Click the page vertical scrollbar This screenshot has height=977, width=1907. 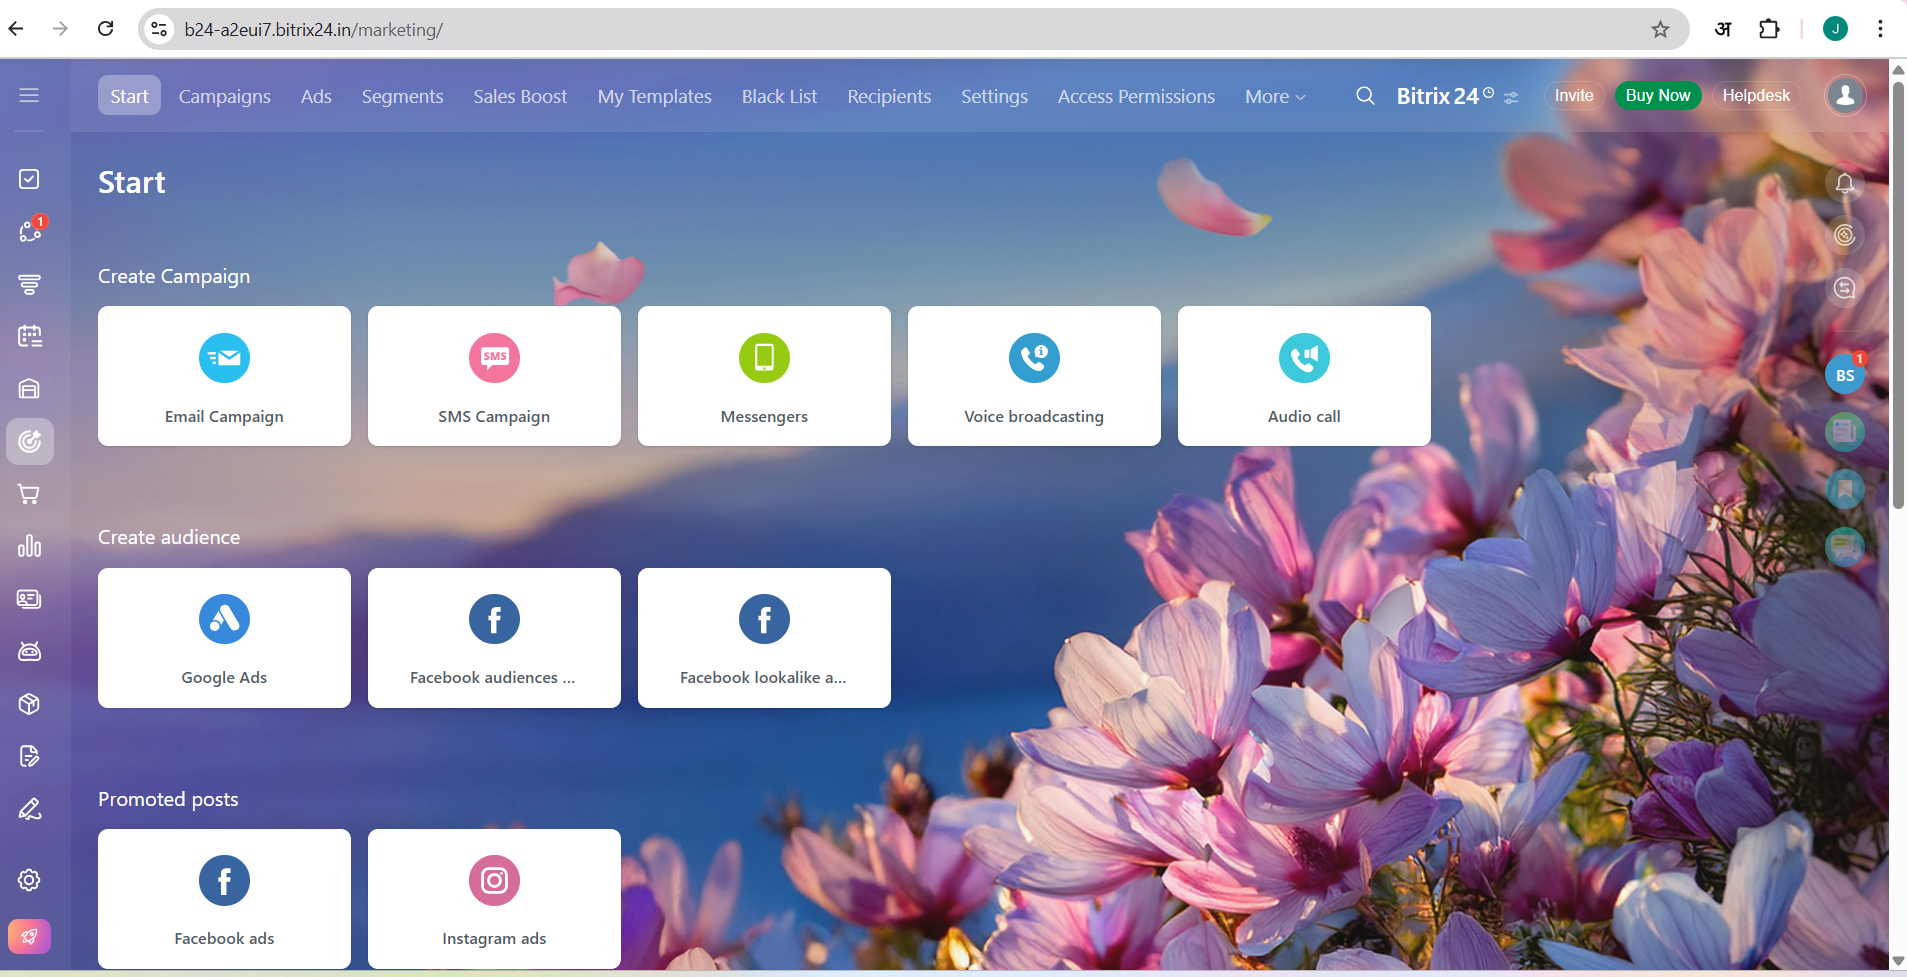[x=1897, y=300]
